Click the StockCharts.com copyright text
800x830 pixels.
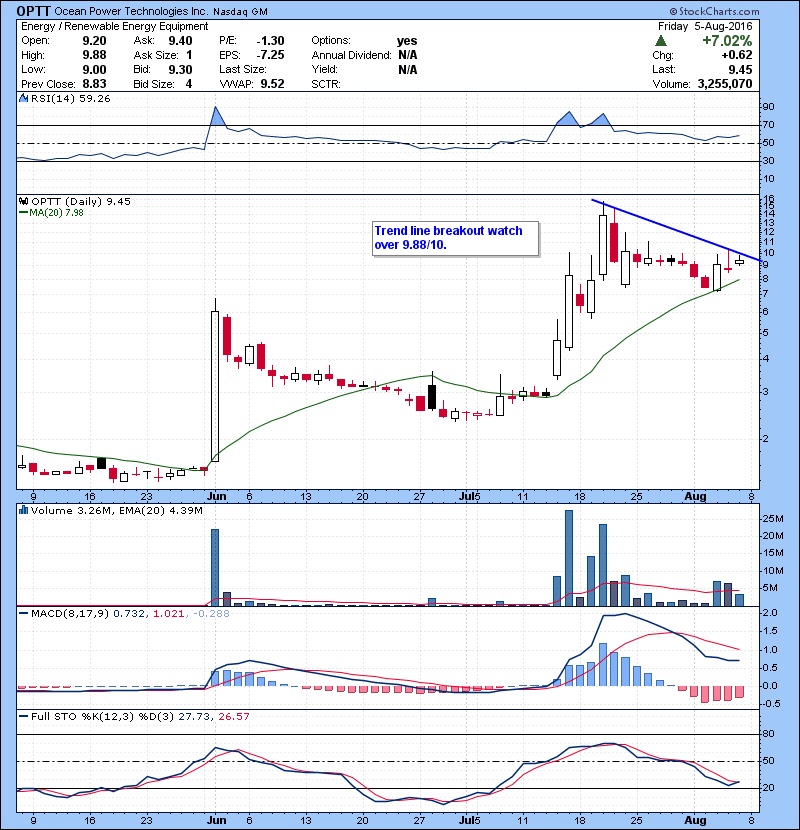(714, 11)
